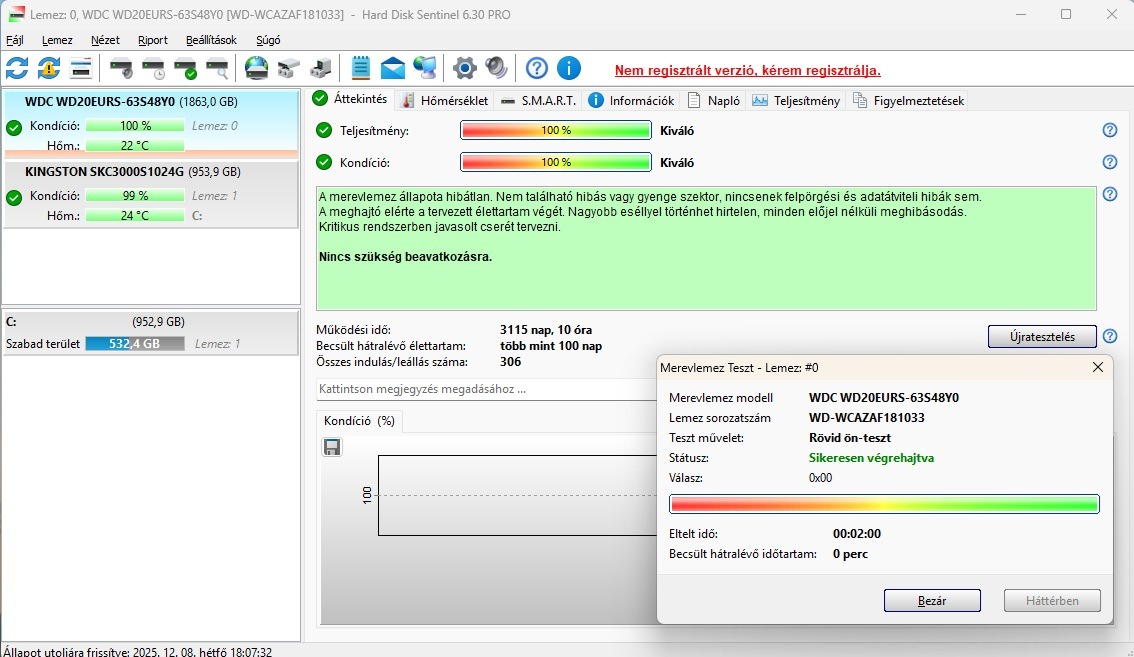
Task: Open settings with the gear icon
Action: (464, 68)
